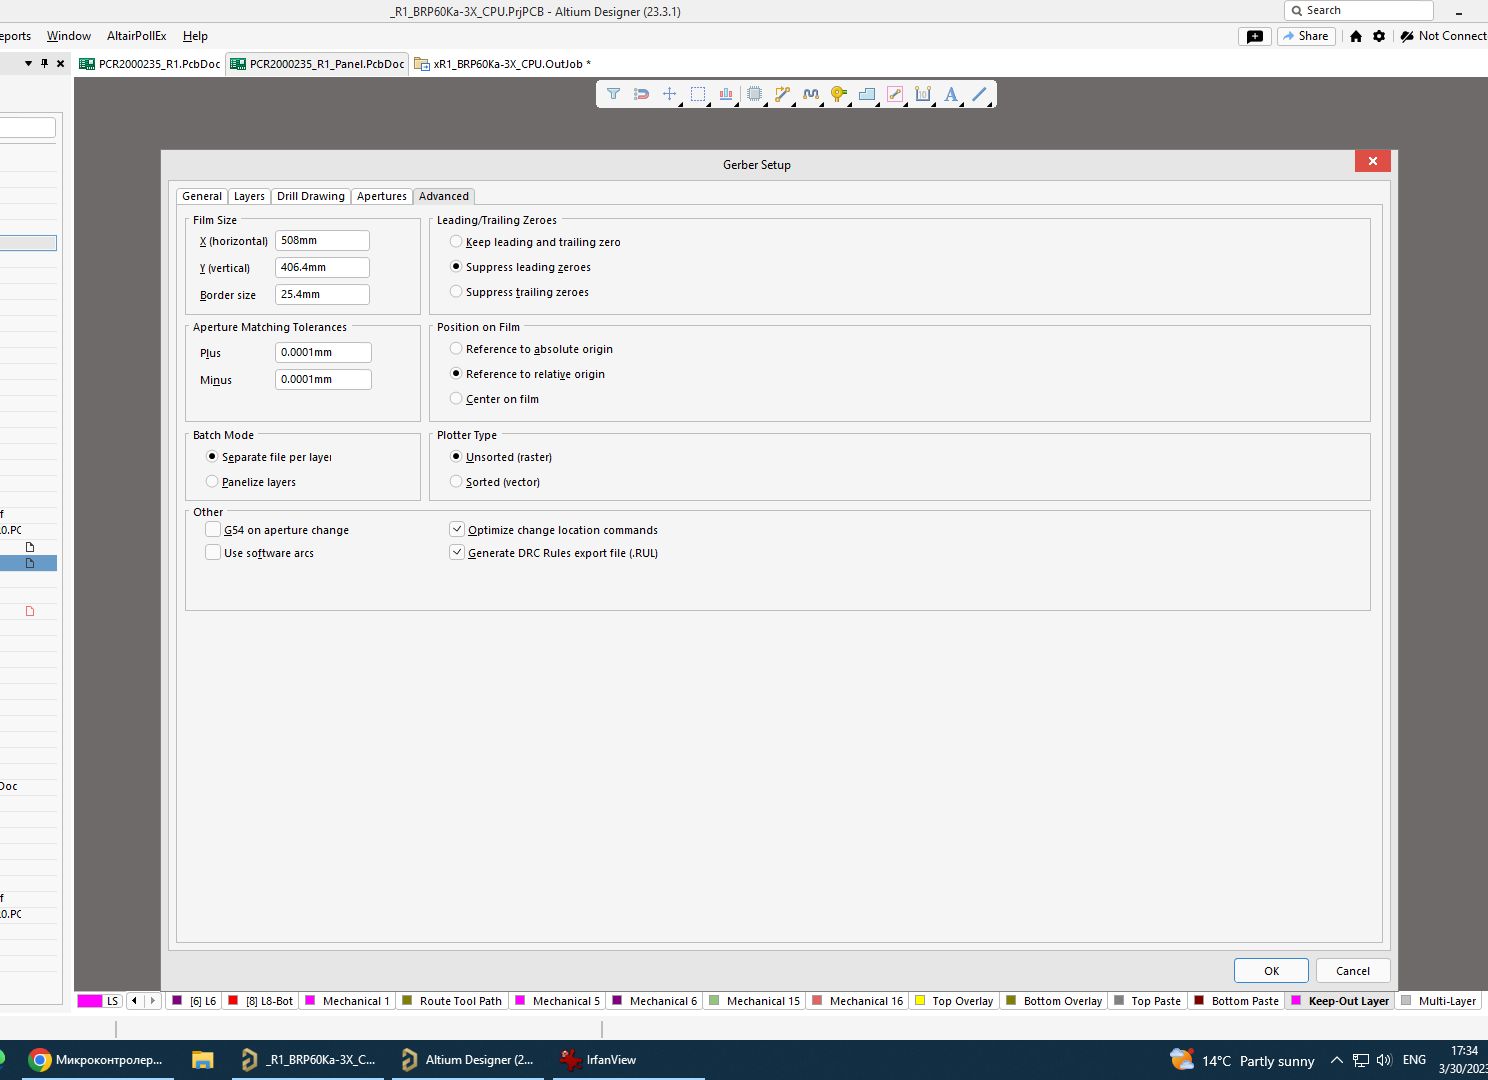Click the add comment speech-bubble icon
Image resolution: width=1488 pixels, height=1080 pixels.
pos(1255,36)
